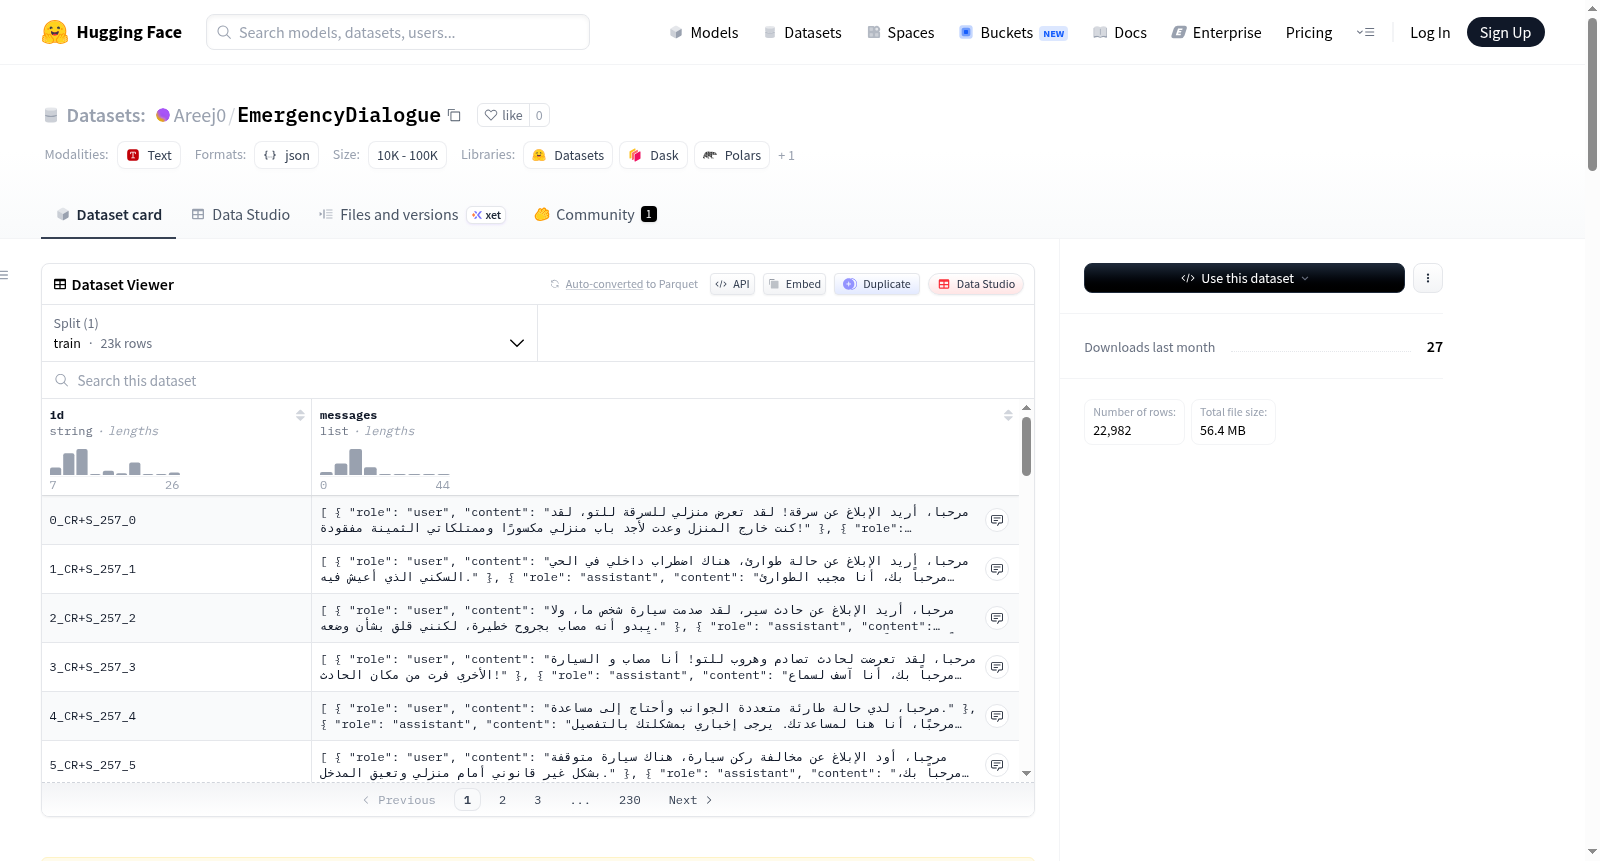Copy dataset name with the copy icon
The height and width of the screenshot is (861, 1600).
coord(454,115)
